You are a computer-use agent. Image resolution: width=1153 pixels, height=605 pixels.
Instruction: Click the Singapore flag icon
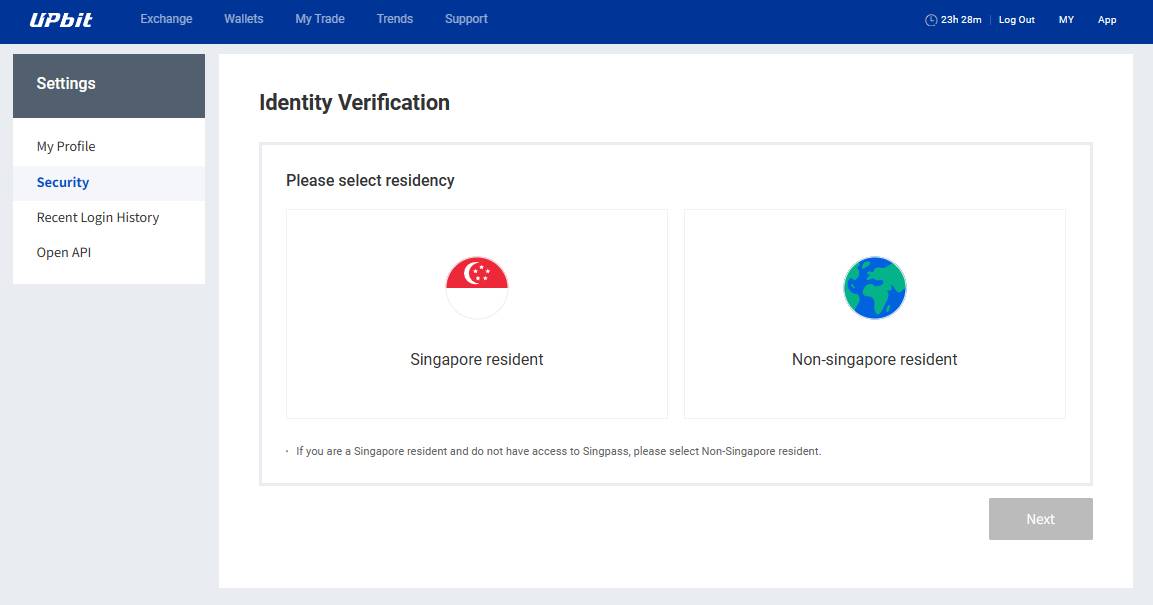point(476,287)
